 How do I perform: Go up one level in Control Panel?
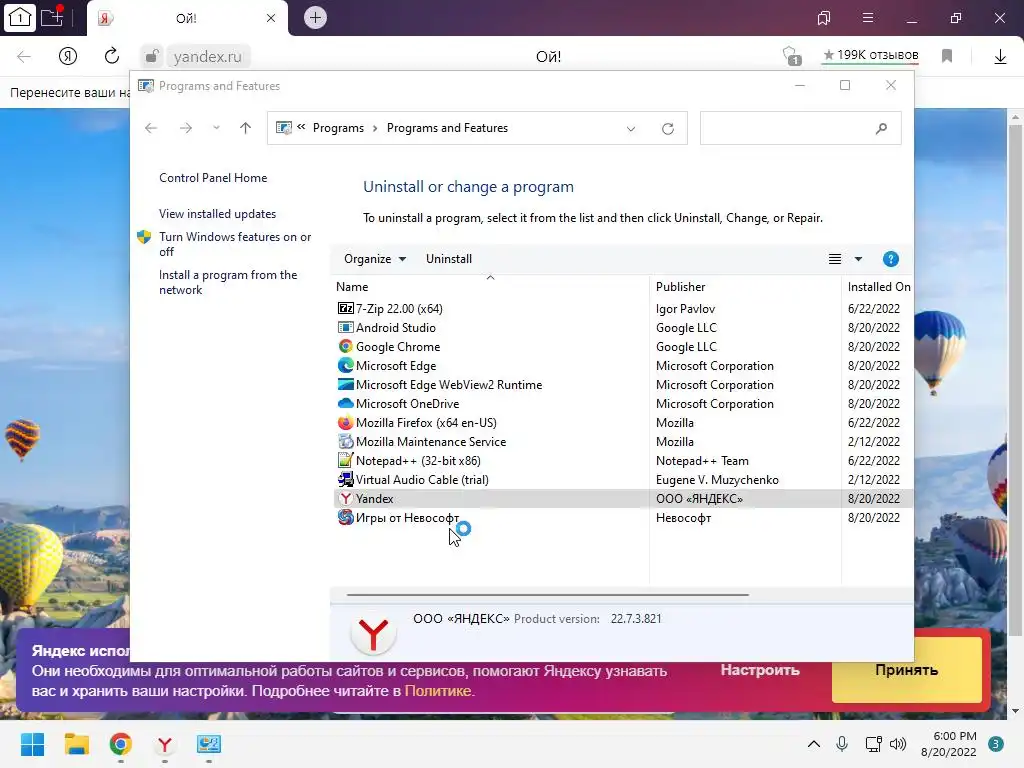coord(245,128)
